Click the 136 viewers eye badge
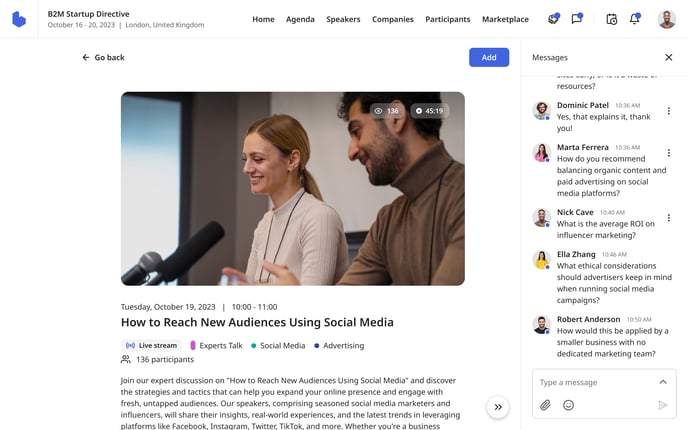688x430 pixels. (x=386, y=111)
